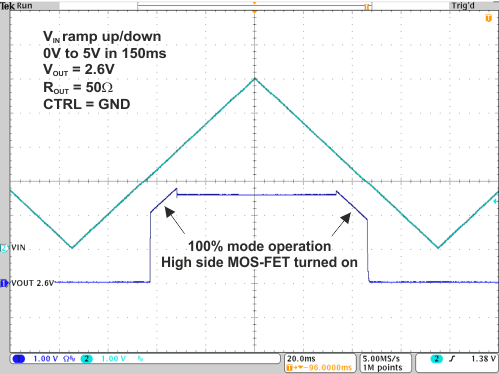Click the channel 2 badge next to second 1.00 V

pos(86,359)
